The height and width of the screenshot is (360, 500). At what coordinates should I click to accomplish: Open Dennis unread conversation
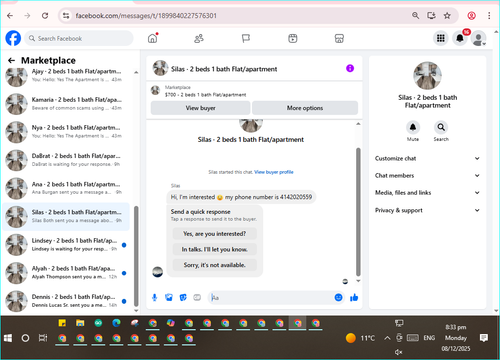click(x=66, y=301)
